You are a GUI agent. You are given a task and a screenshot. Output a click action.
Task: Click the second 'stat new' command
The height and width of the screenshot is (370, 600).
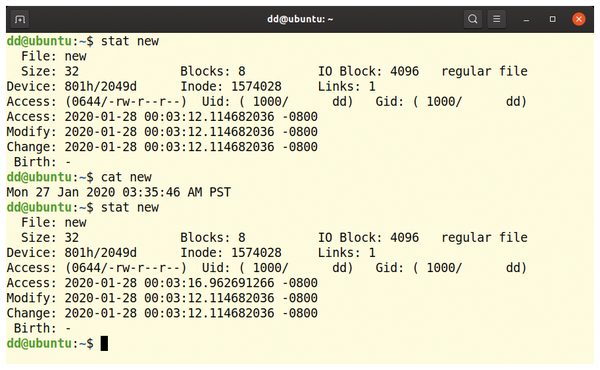tap(130, 207)
